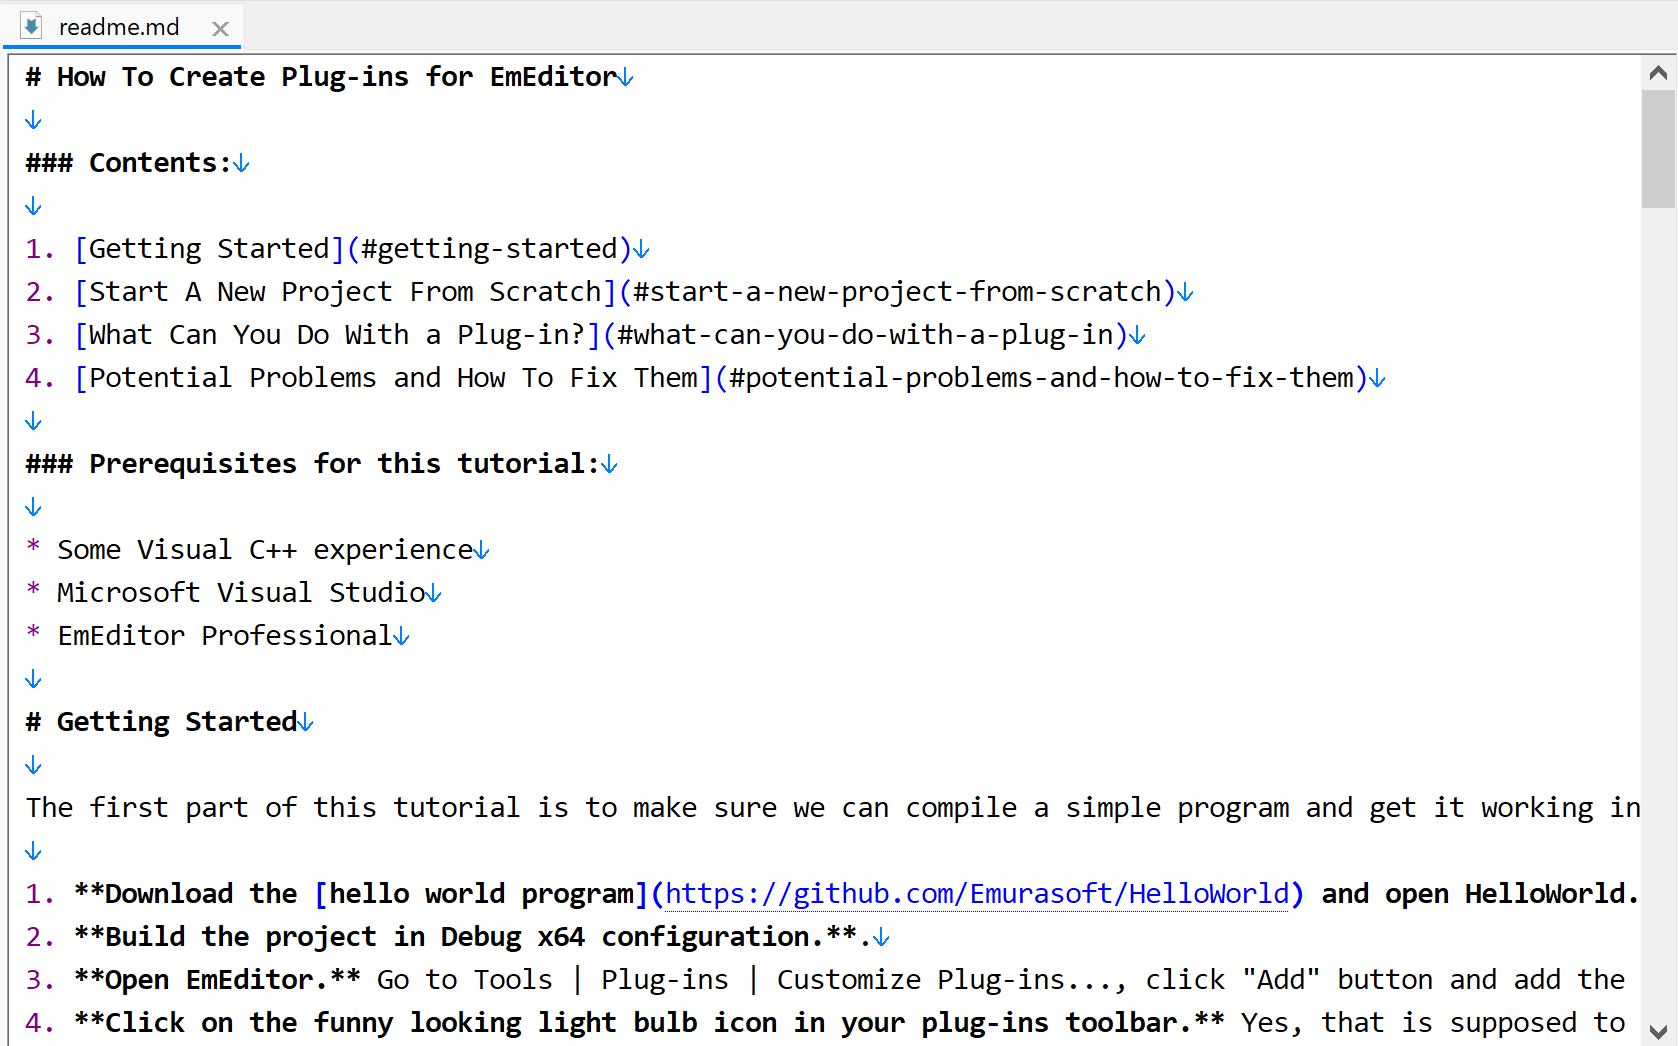Click the '**Open EmEditor.**' step text
The image size is (1678, 1046).
[217, 980]
